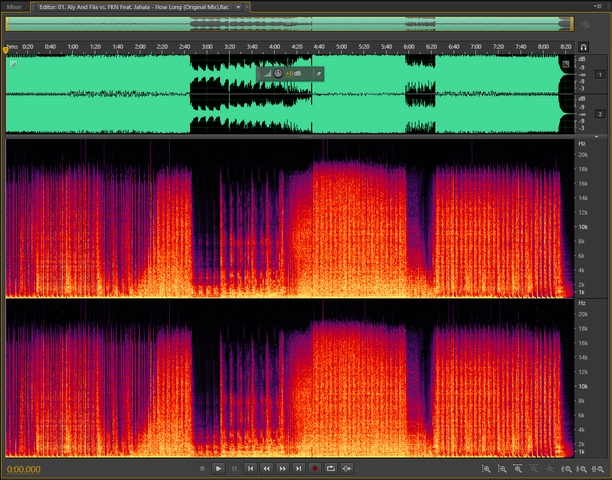Click the Fast Forward transport button
The width and height of the screenshot is (612, 480).
coord(282,468)
